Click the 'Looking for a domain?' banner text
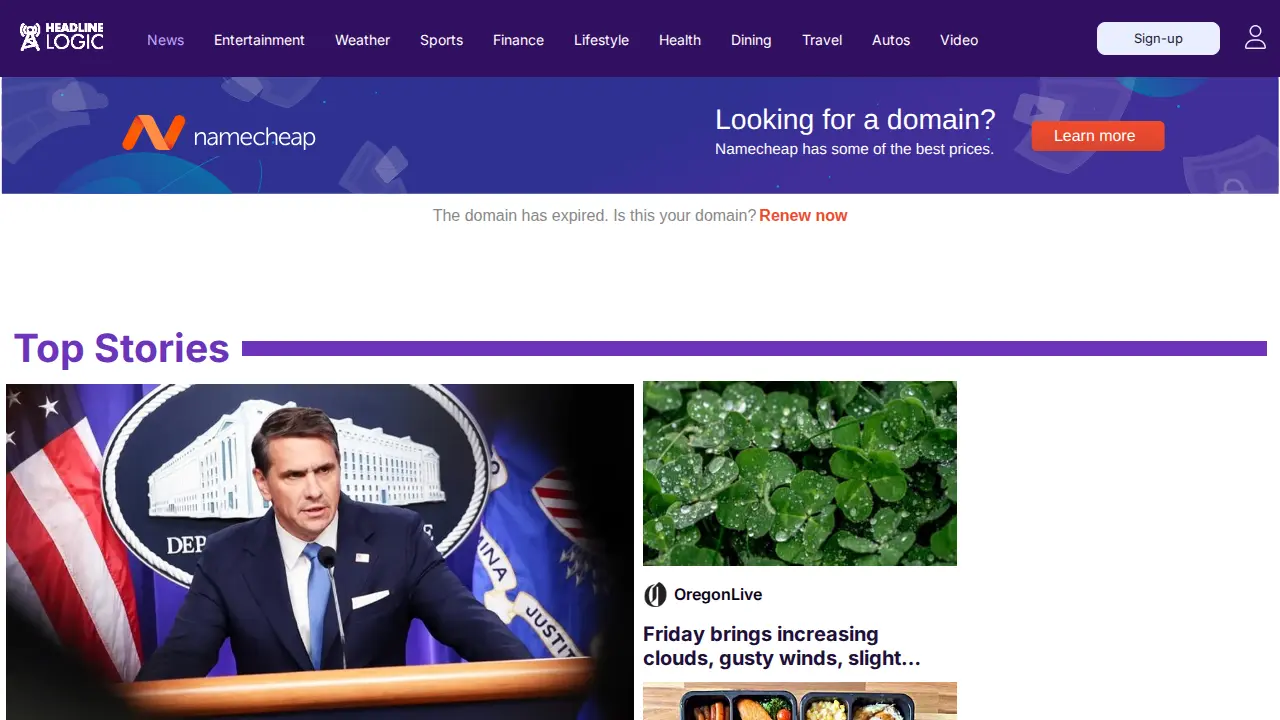Image resolution: width=1280 pixels, height=720 pixels. tap(855, 120)
